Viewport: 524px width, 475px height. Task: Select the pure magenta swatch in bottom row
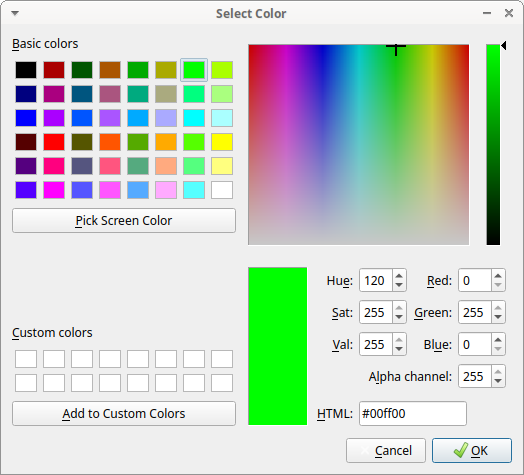[54, 190]
